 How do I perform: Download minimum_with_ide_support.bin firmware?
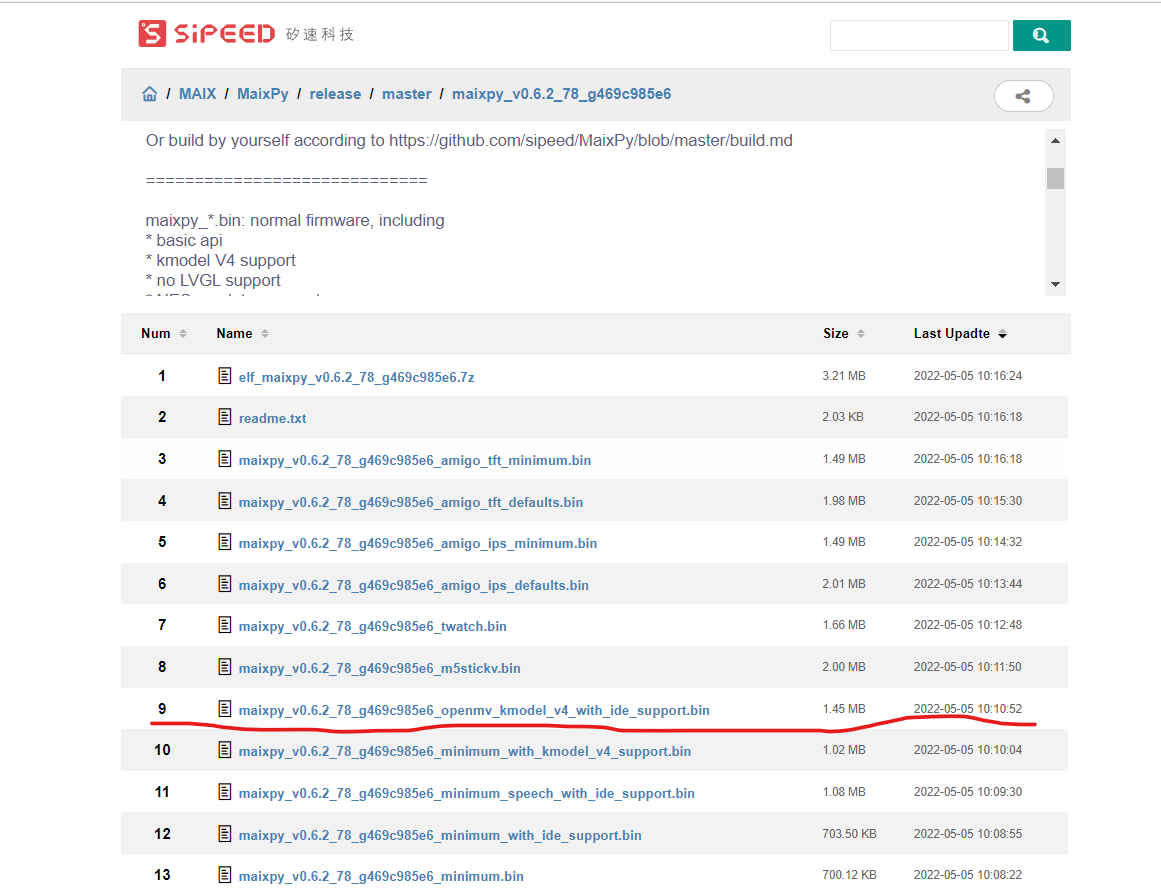(x=440, y=836)
